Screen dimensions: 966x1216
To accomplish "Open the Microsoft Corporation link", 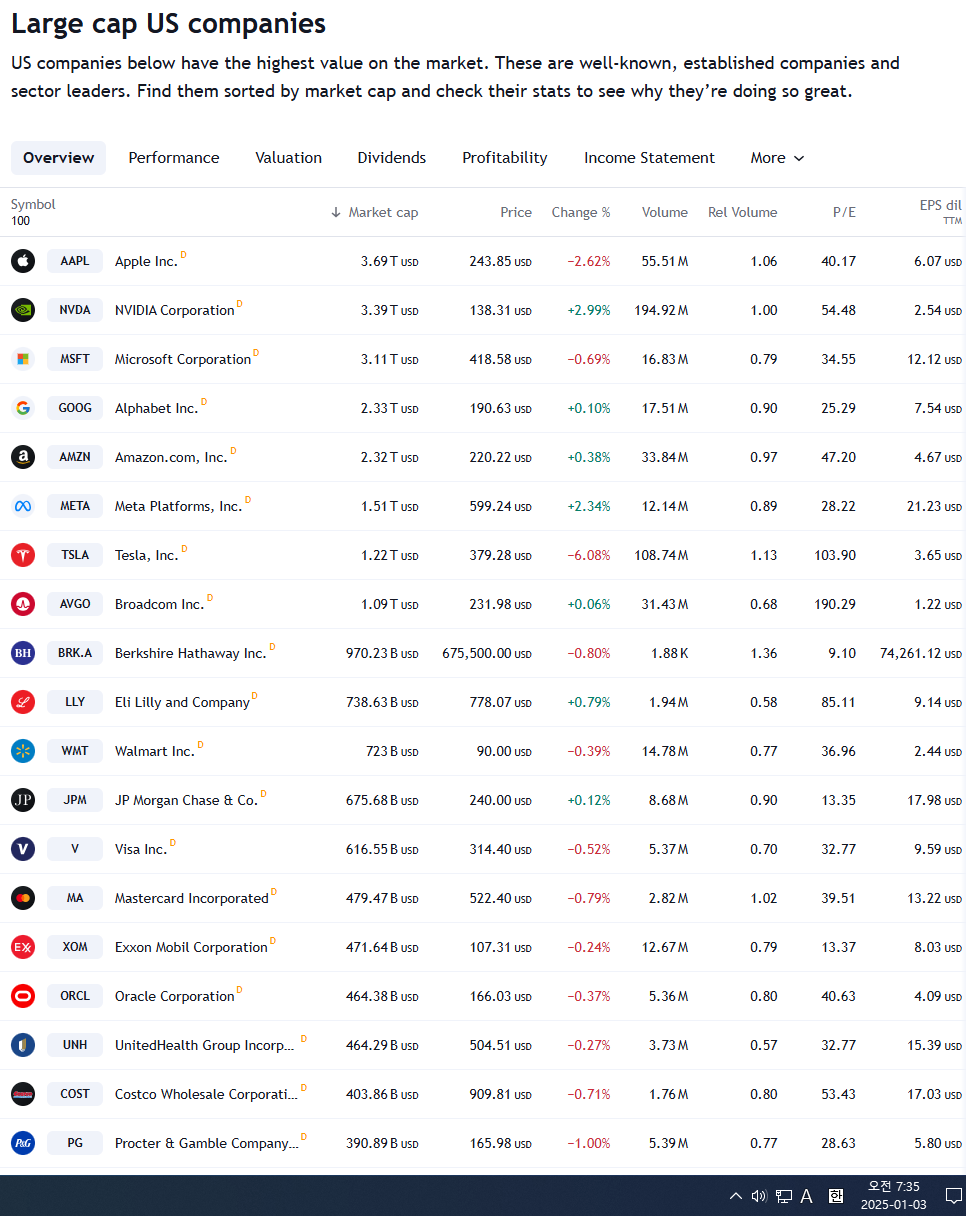I will (x=183, y=360).
